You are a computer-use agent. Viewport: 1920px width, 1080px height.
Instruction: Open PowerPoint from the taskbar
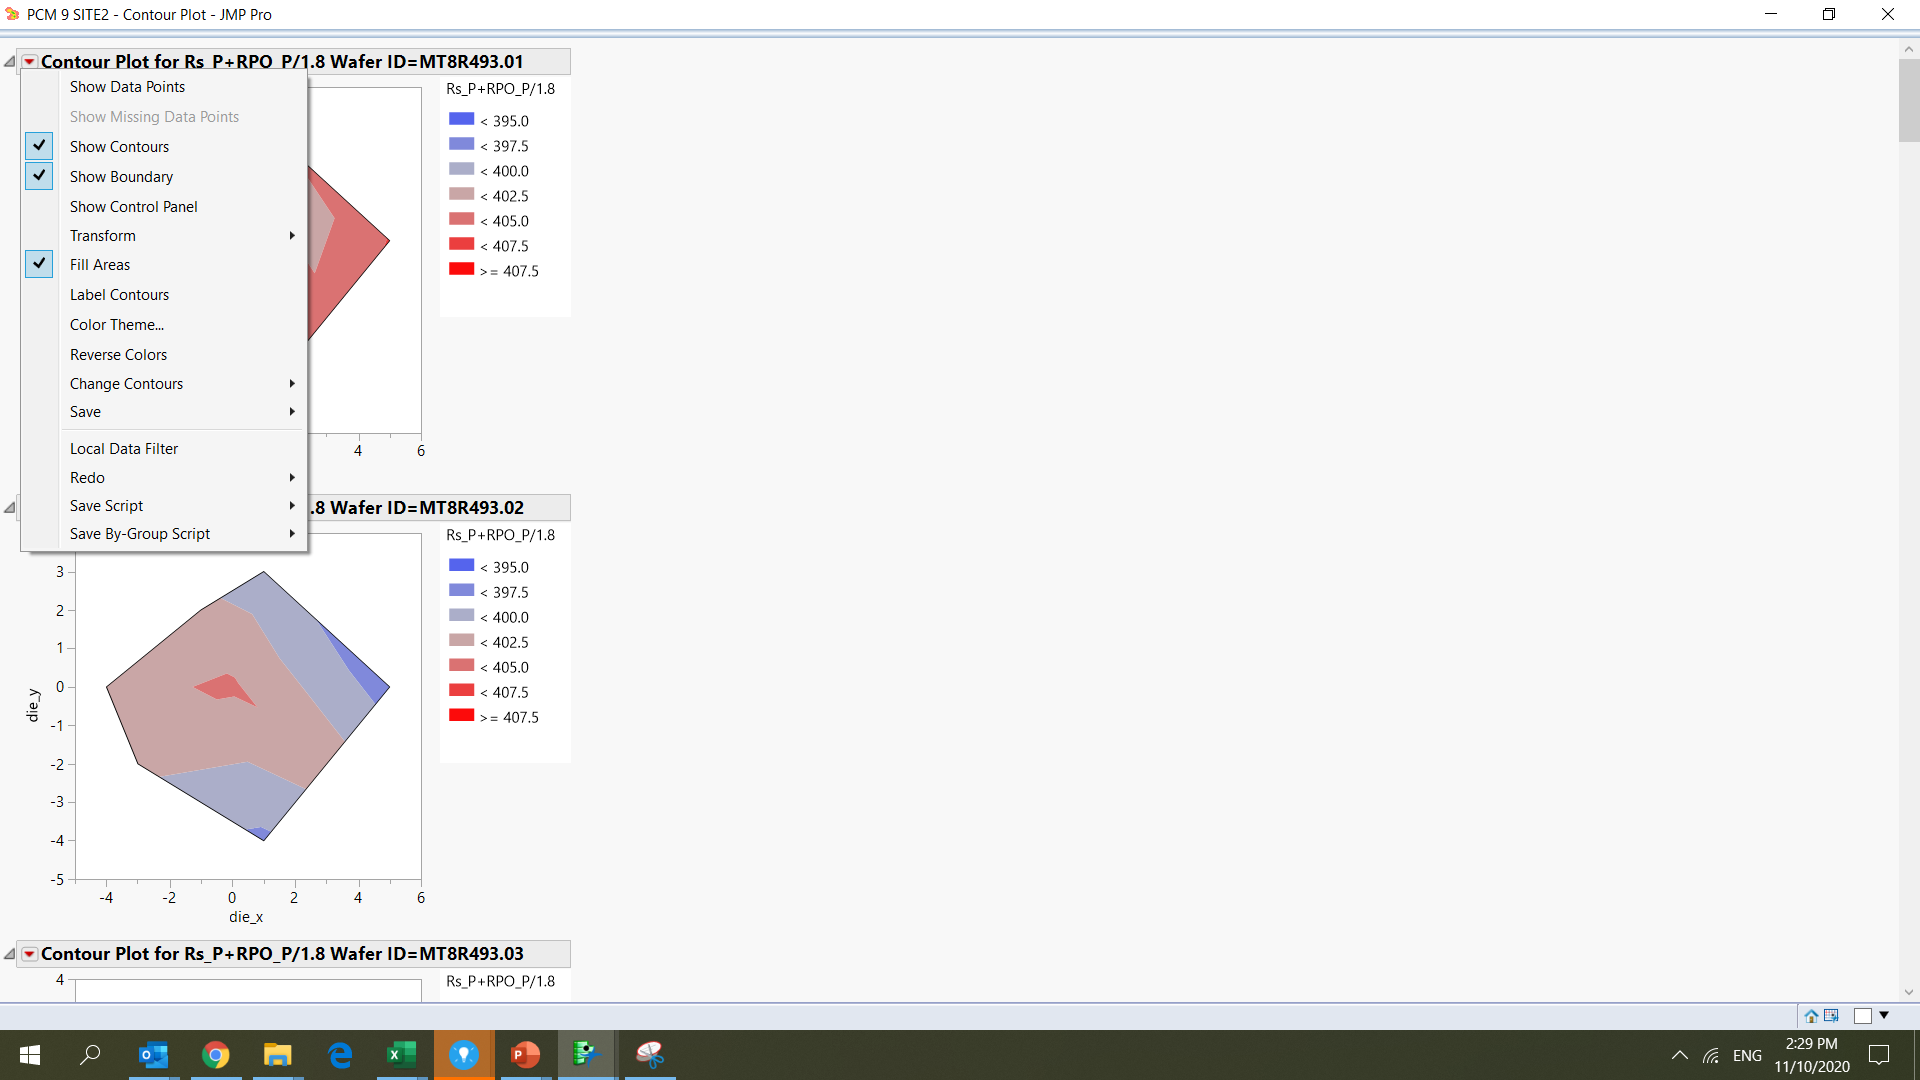point(525,1055)
